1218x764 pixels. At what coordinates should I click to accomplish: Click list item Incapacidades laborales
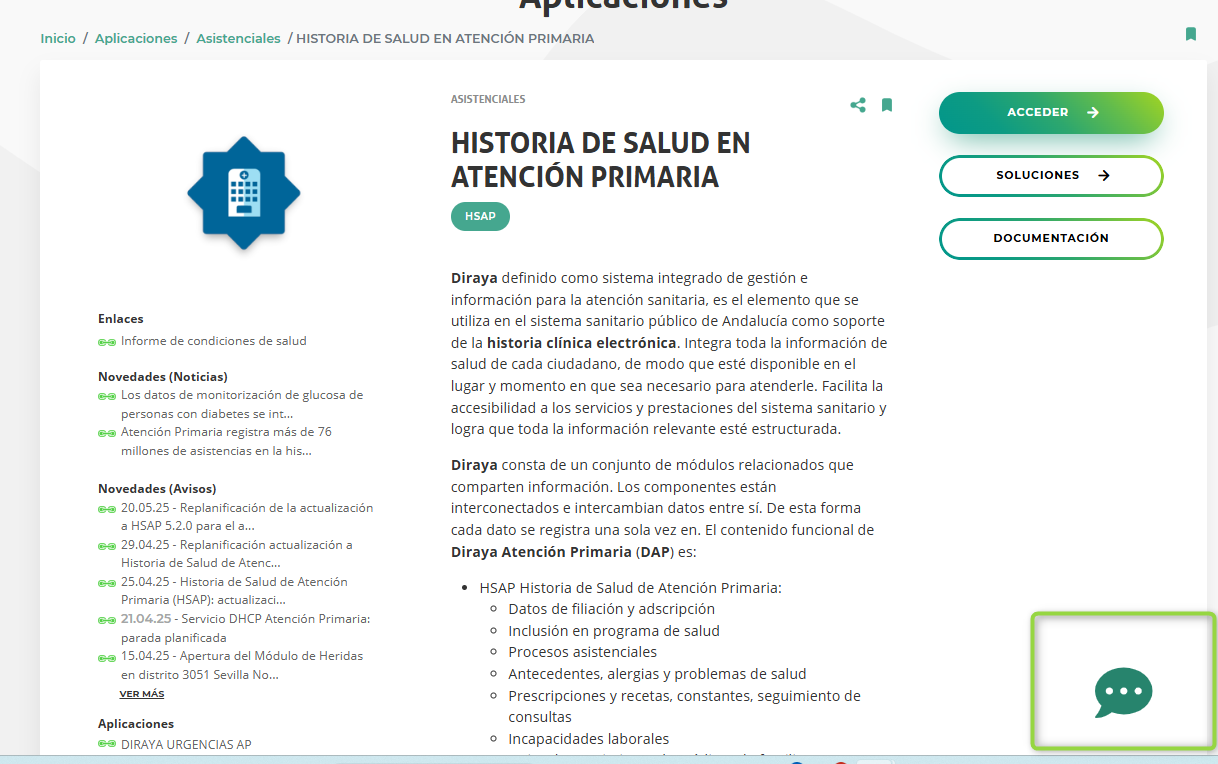pyautogui.click(x=589, y=739)
